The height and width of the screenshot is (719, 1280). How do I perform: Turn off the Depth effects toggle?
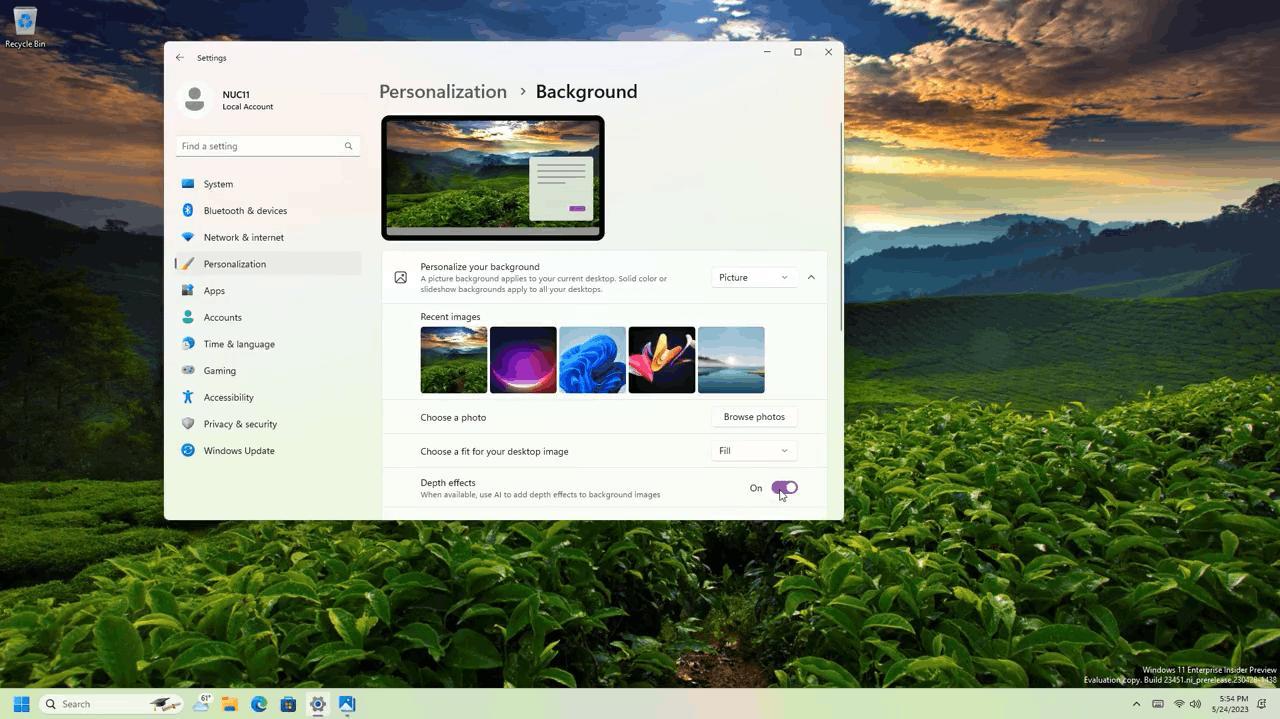click(x=784, y=488)
